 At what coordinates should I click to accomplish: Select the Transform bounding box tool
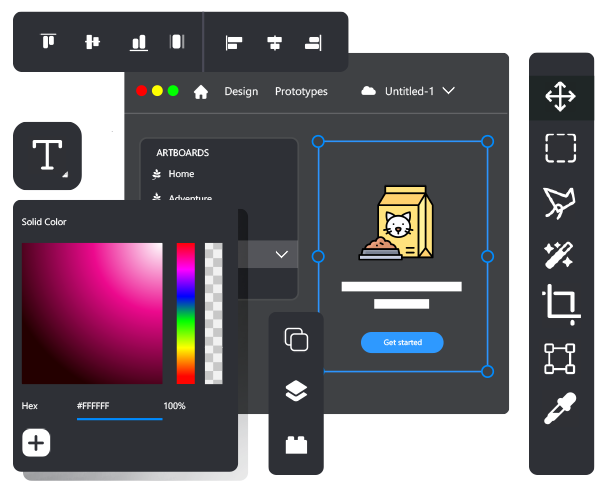coord(560,358)
